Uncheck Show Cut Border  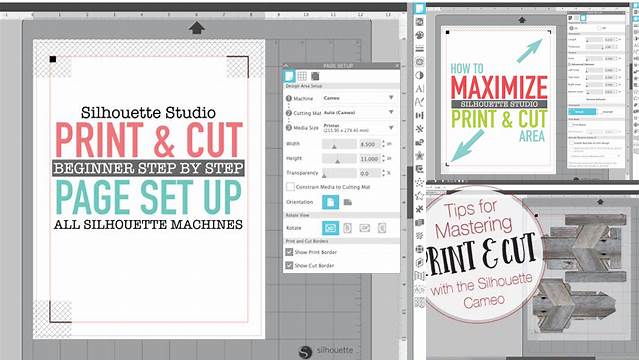[289, 265]
